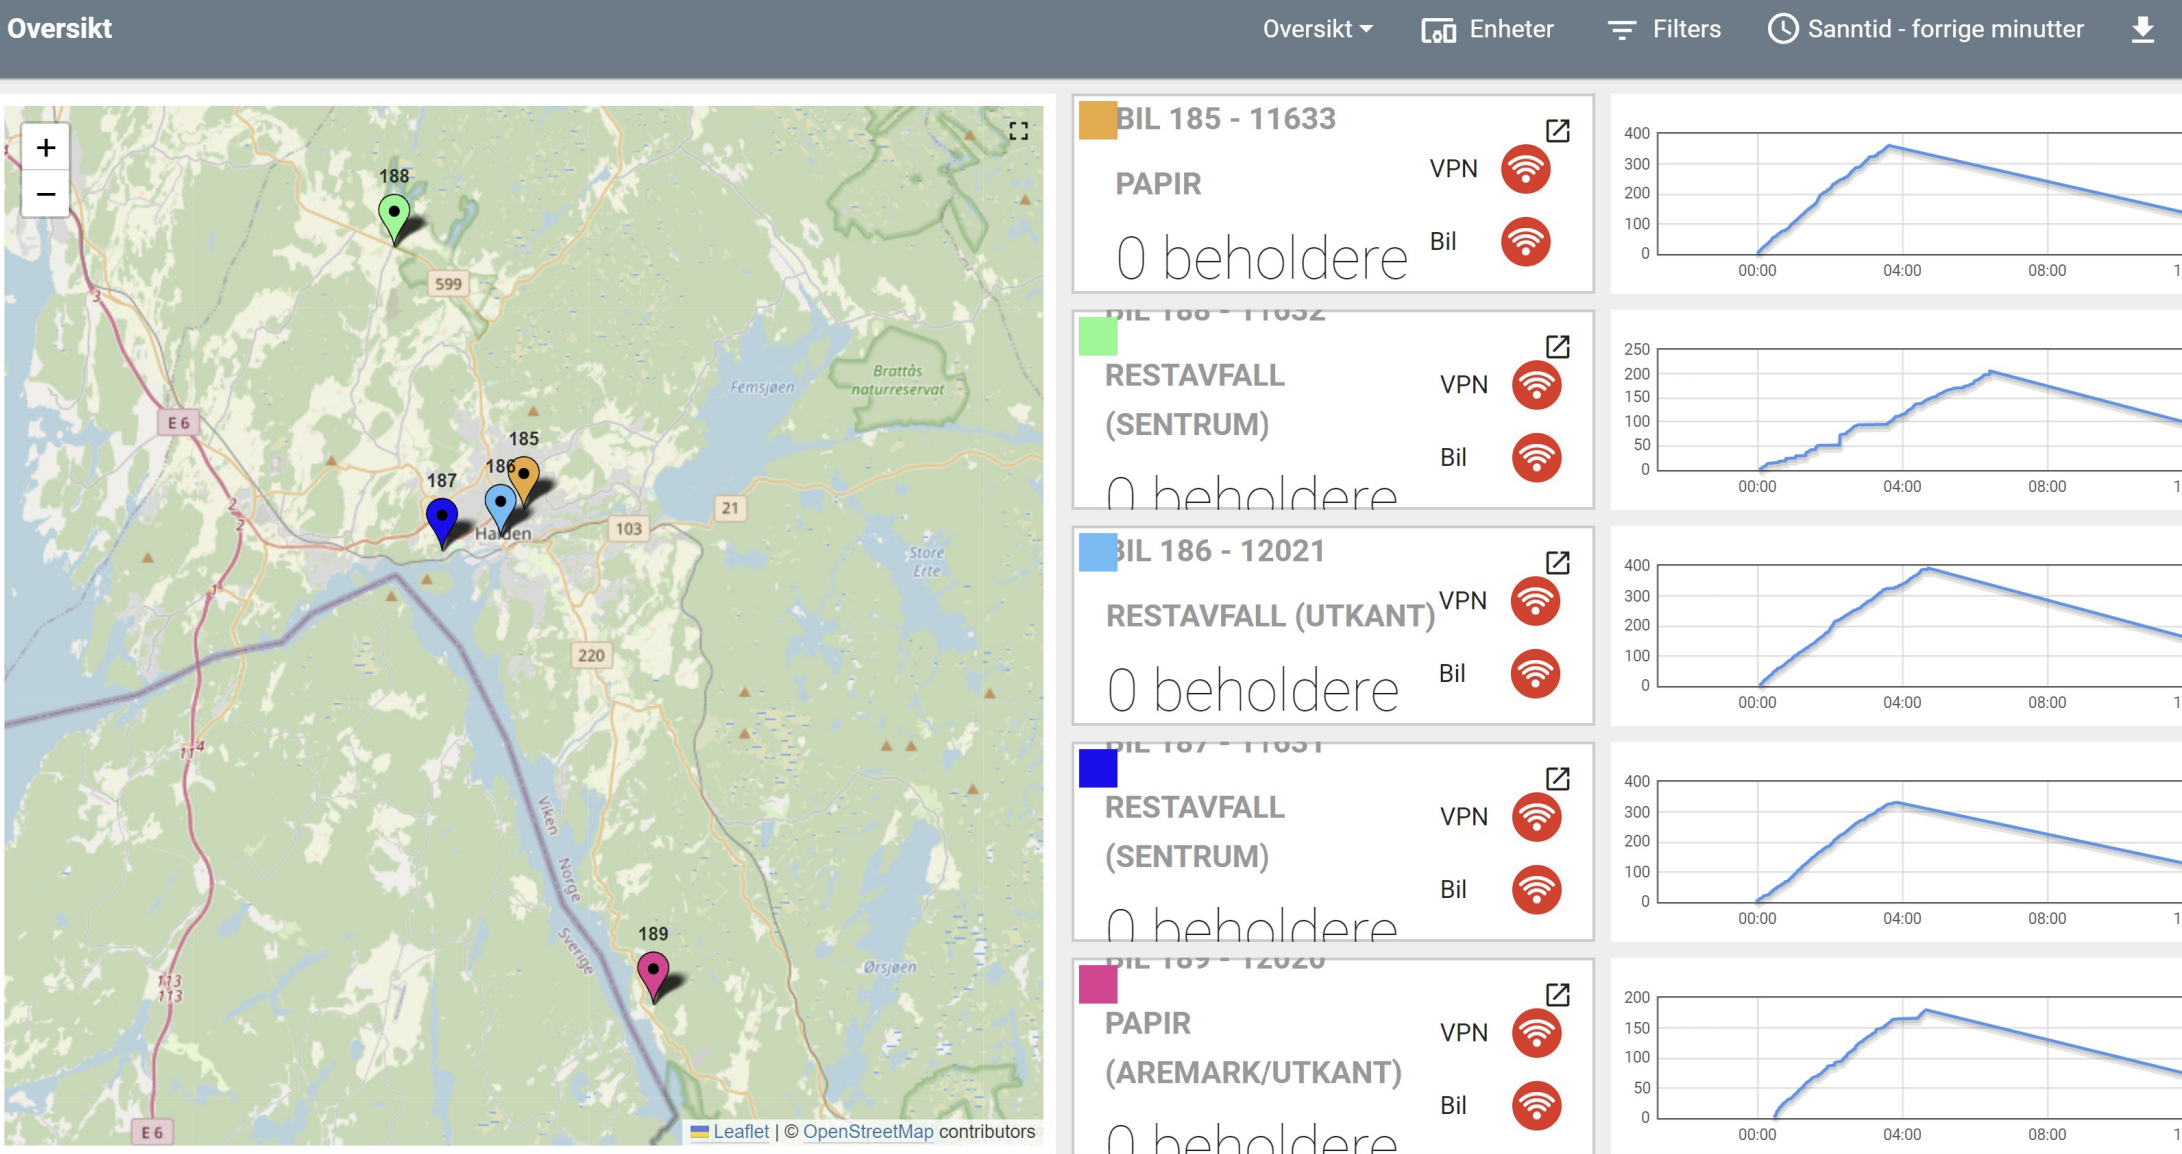Viewport: 2182px width, 1154px height.
Task: Click Bil wifi status icon for BIL 186
Action: coord(1535,674)
